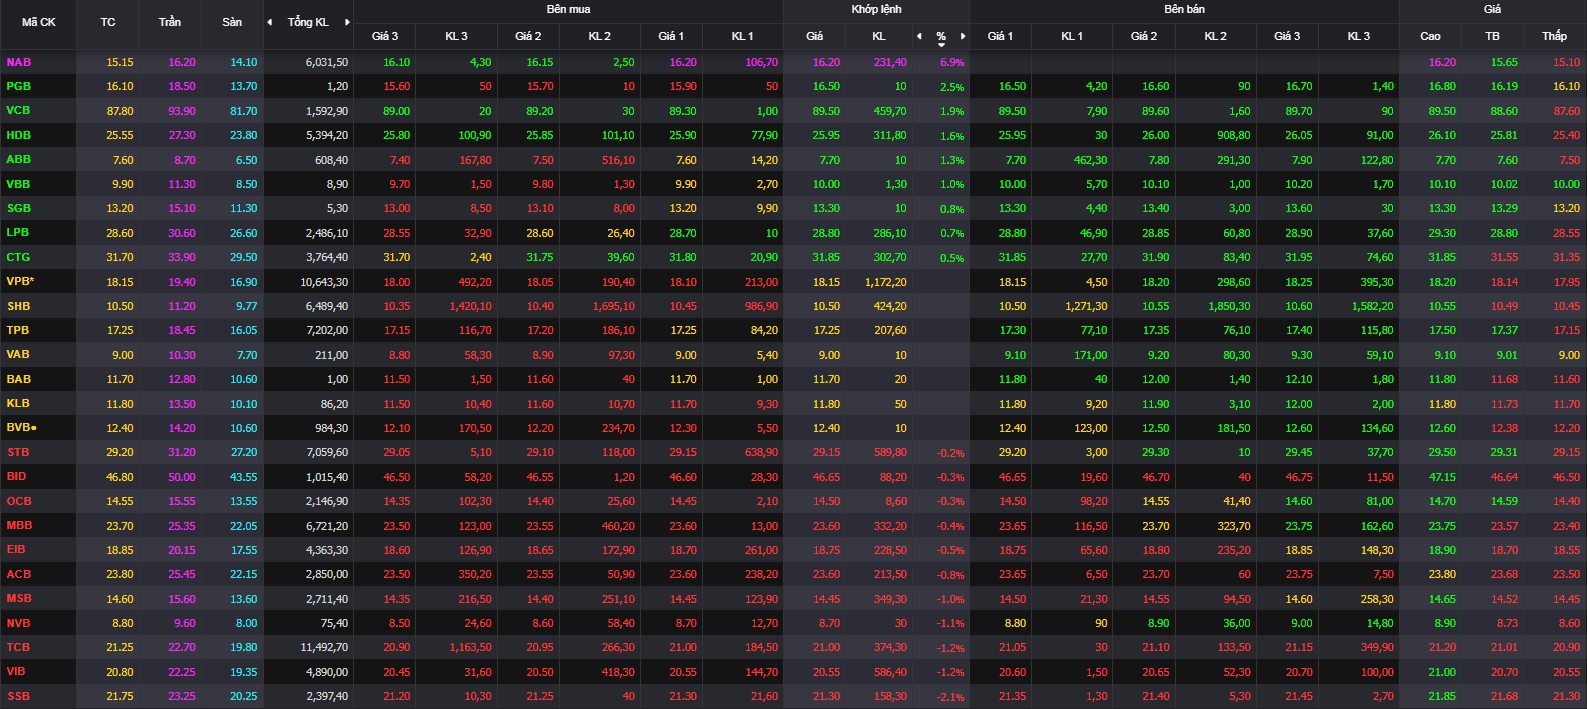The width and height of the screenshot is (1587, 709).
Task: Select the LPB ticker symbol
Action: [x=18, y=232]
